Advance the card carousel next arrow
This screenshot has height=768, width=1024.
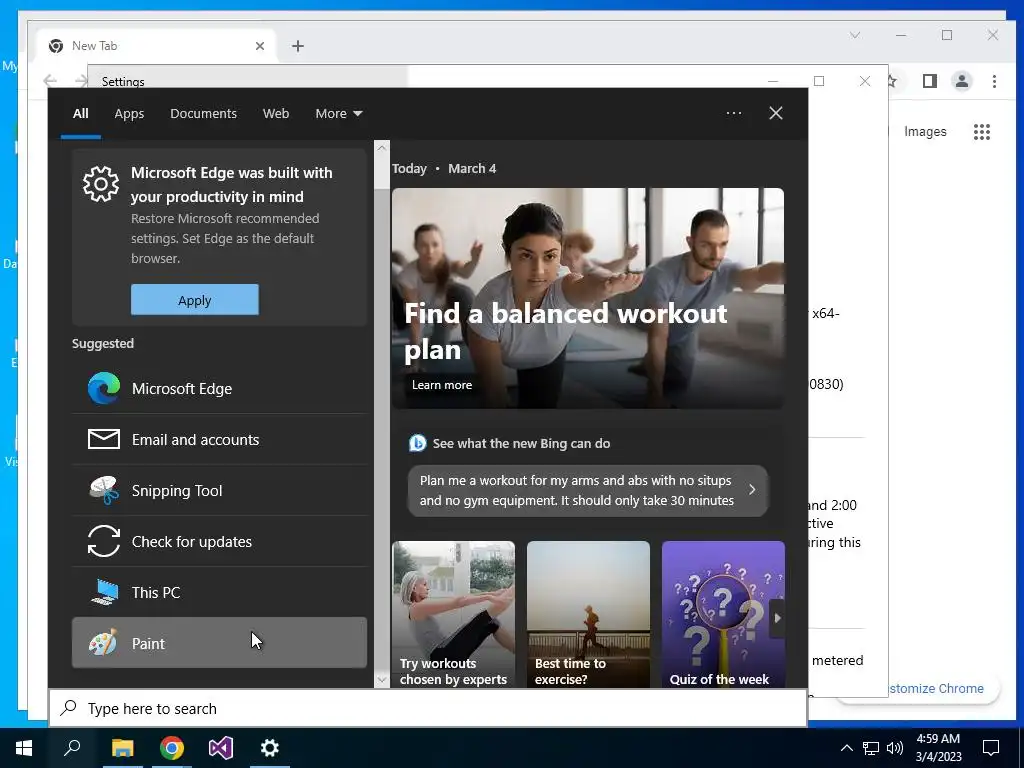click(x=776, y=618)
